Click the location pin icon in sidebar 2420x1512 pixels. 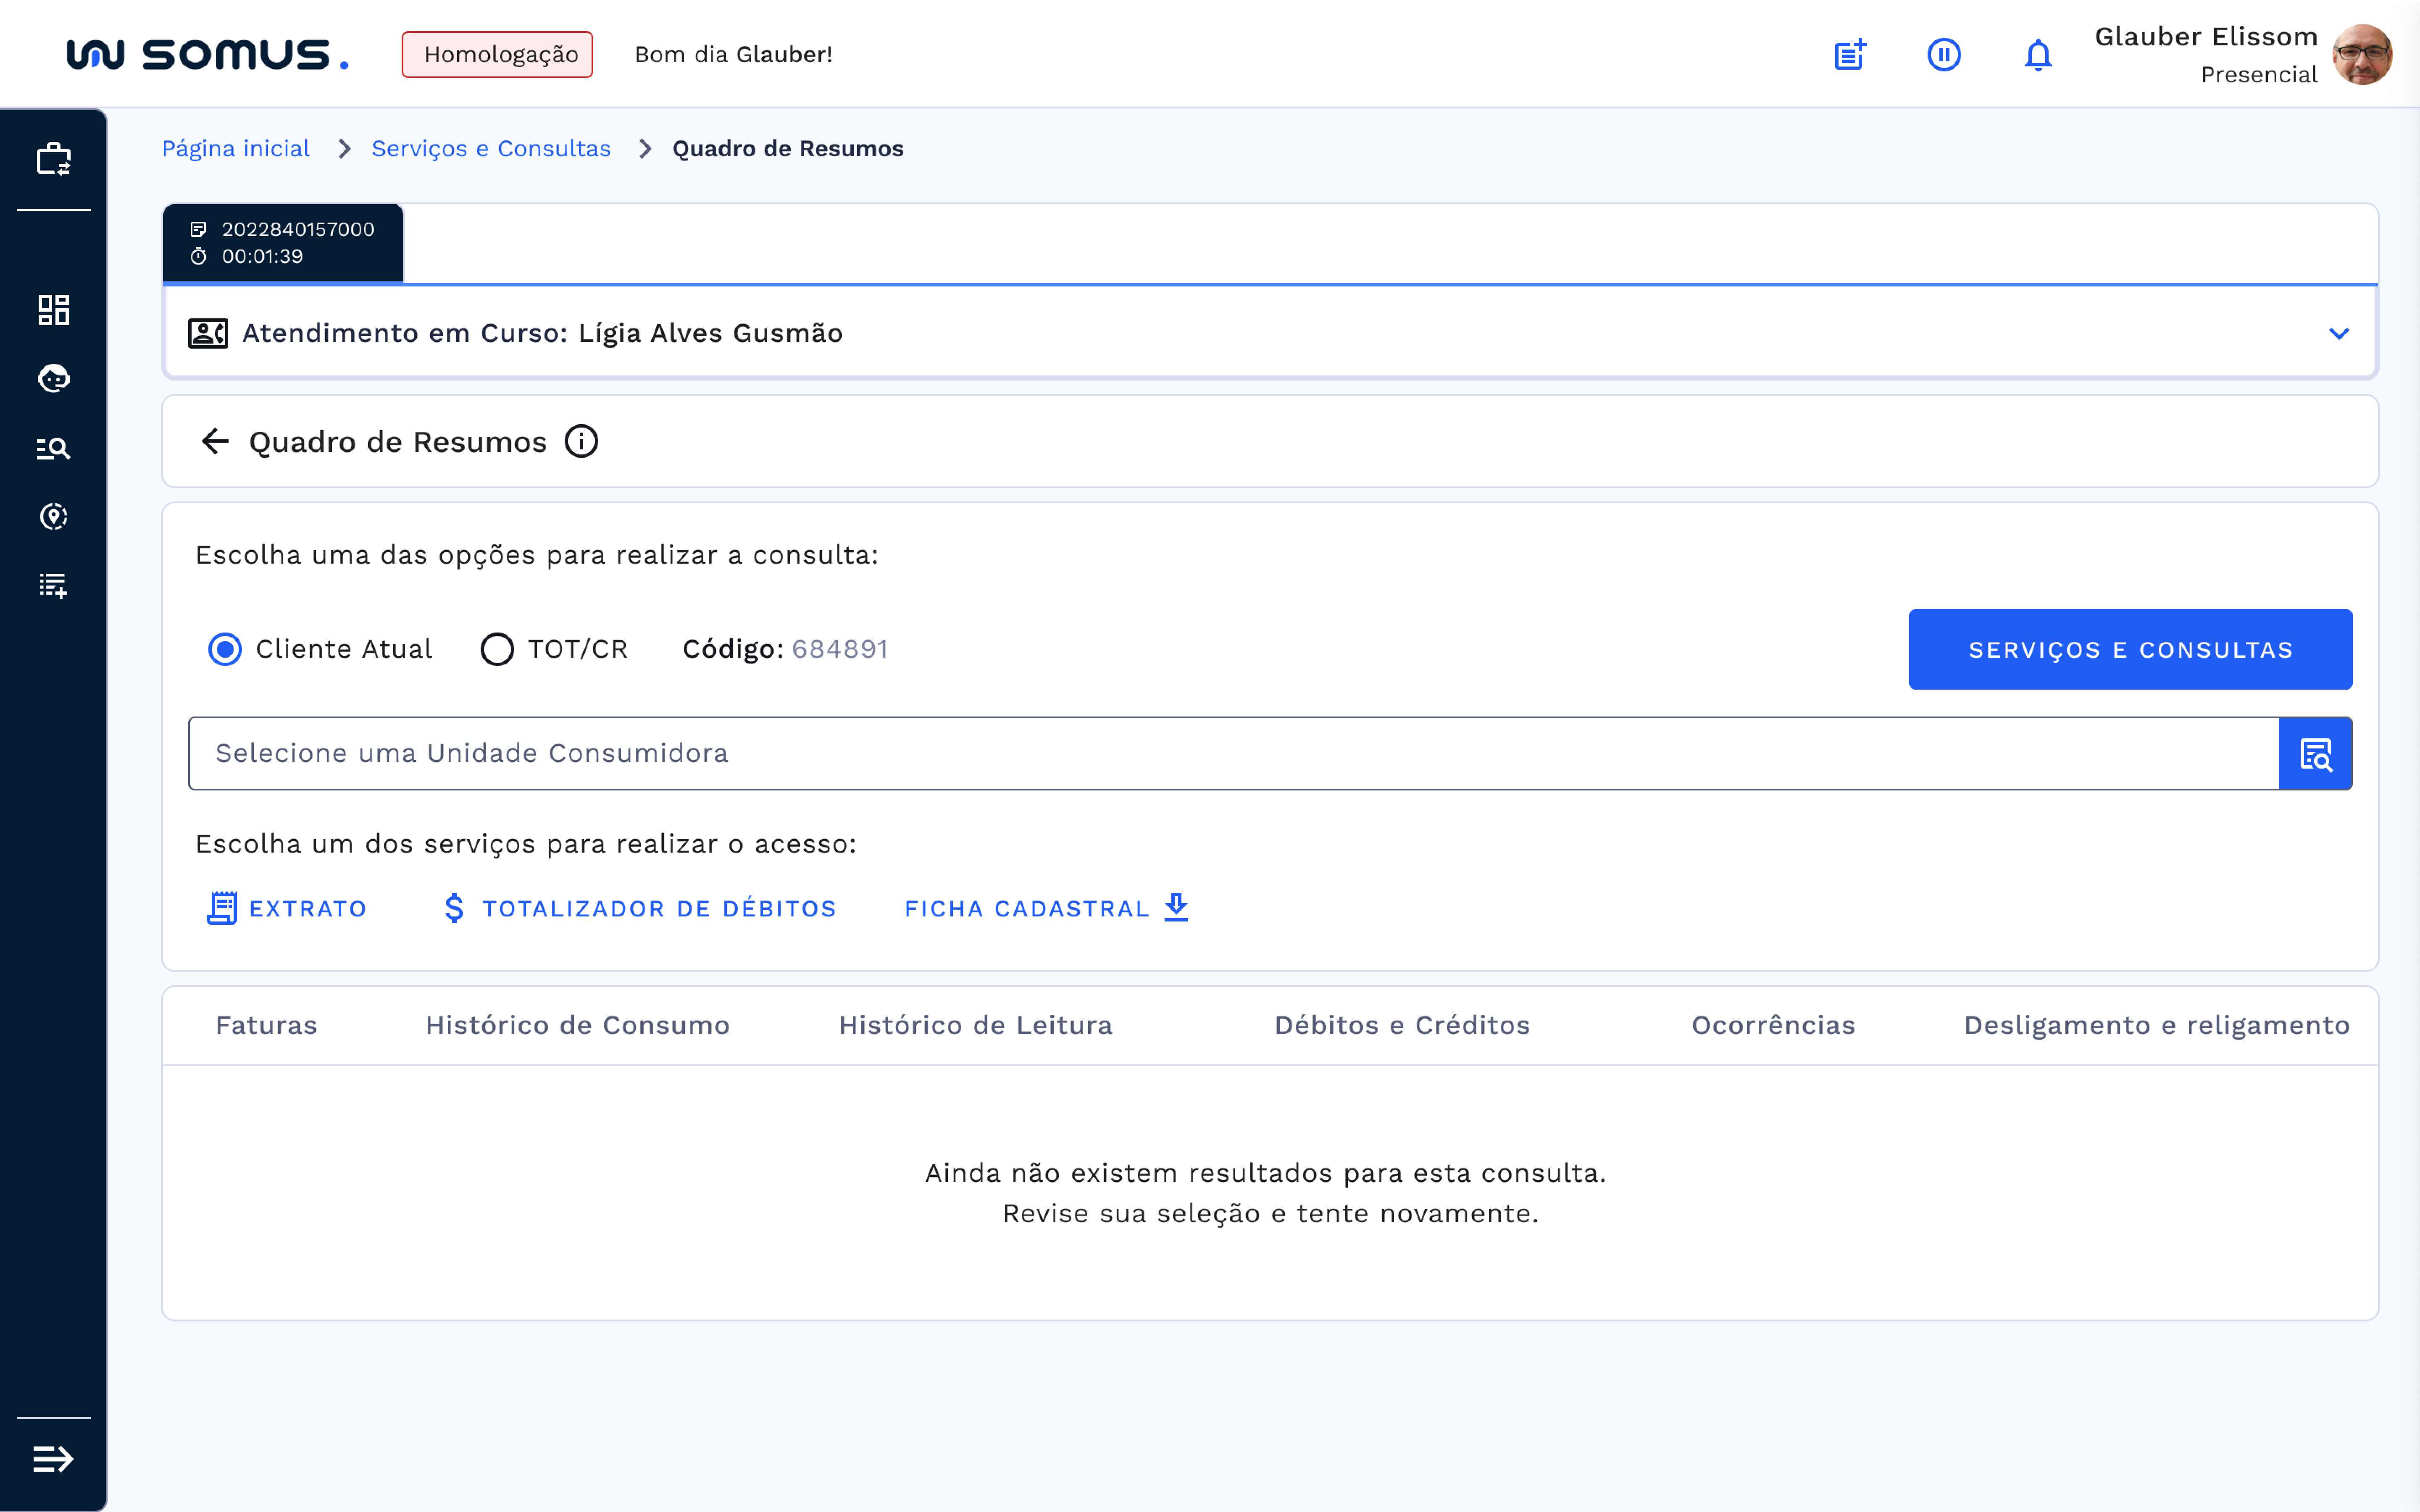coord(53,517)
